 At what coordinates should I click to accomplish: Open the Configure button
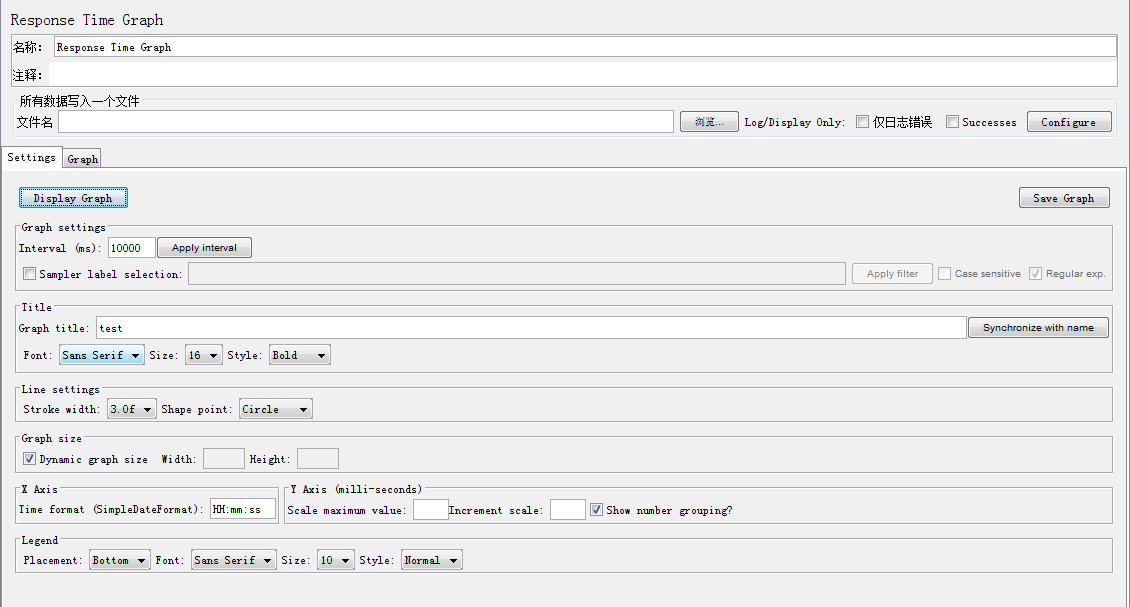point(1069,122)
